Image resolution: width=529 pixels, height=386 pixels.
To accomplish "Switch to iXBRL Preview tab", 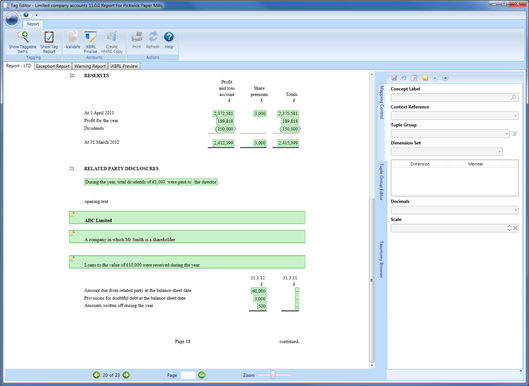I will 124,66.
